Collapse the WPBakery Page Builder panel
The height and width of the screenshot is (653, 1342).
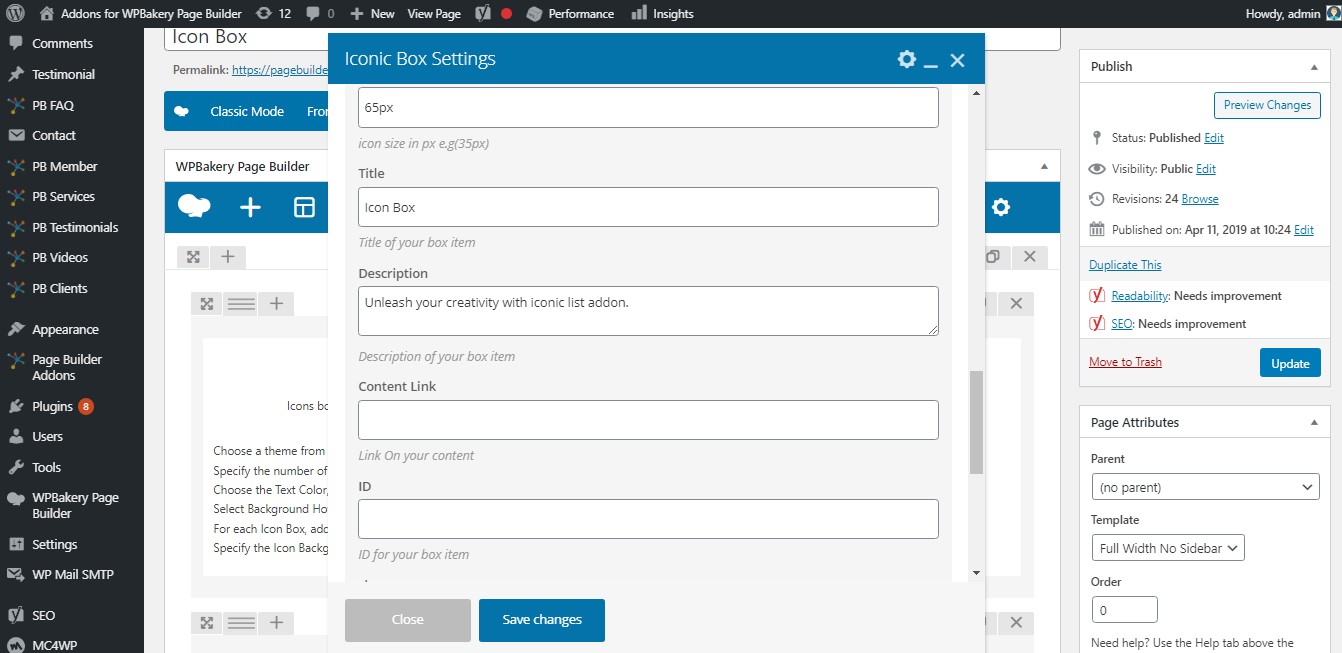coord(1043,166)
